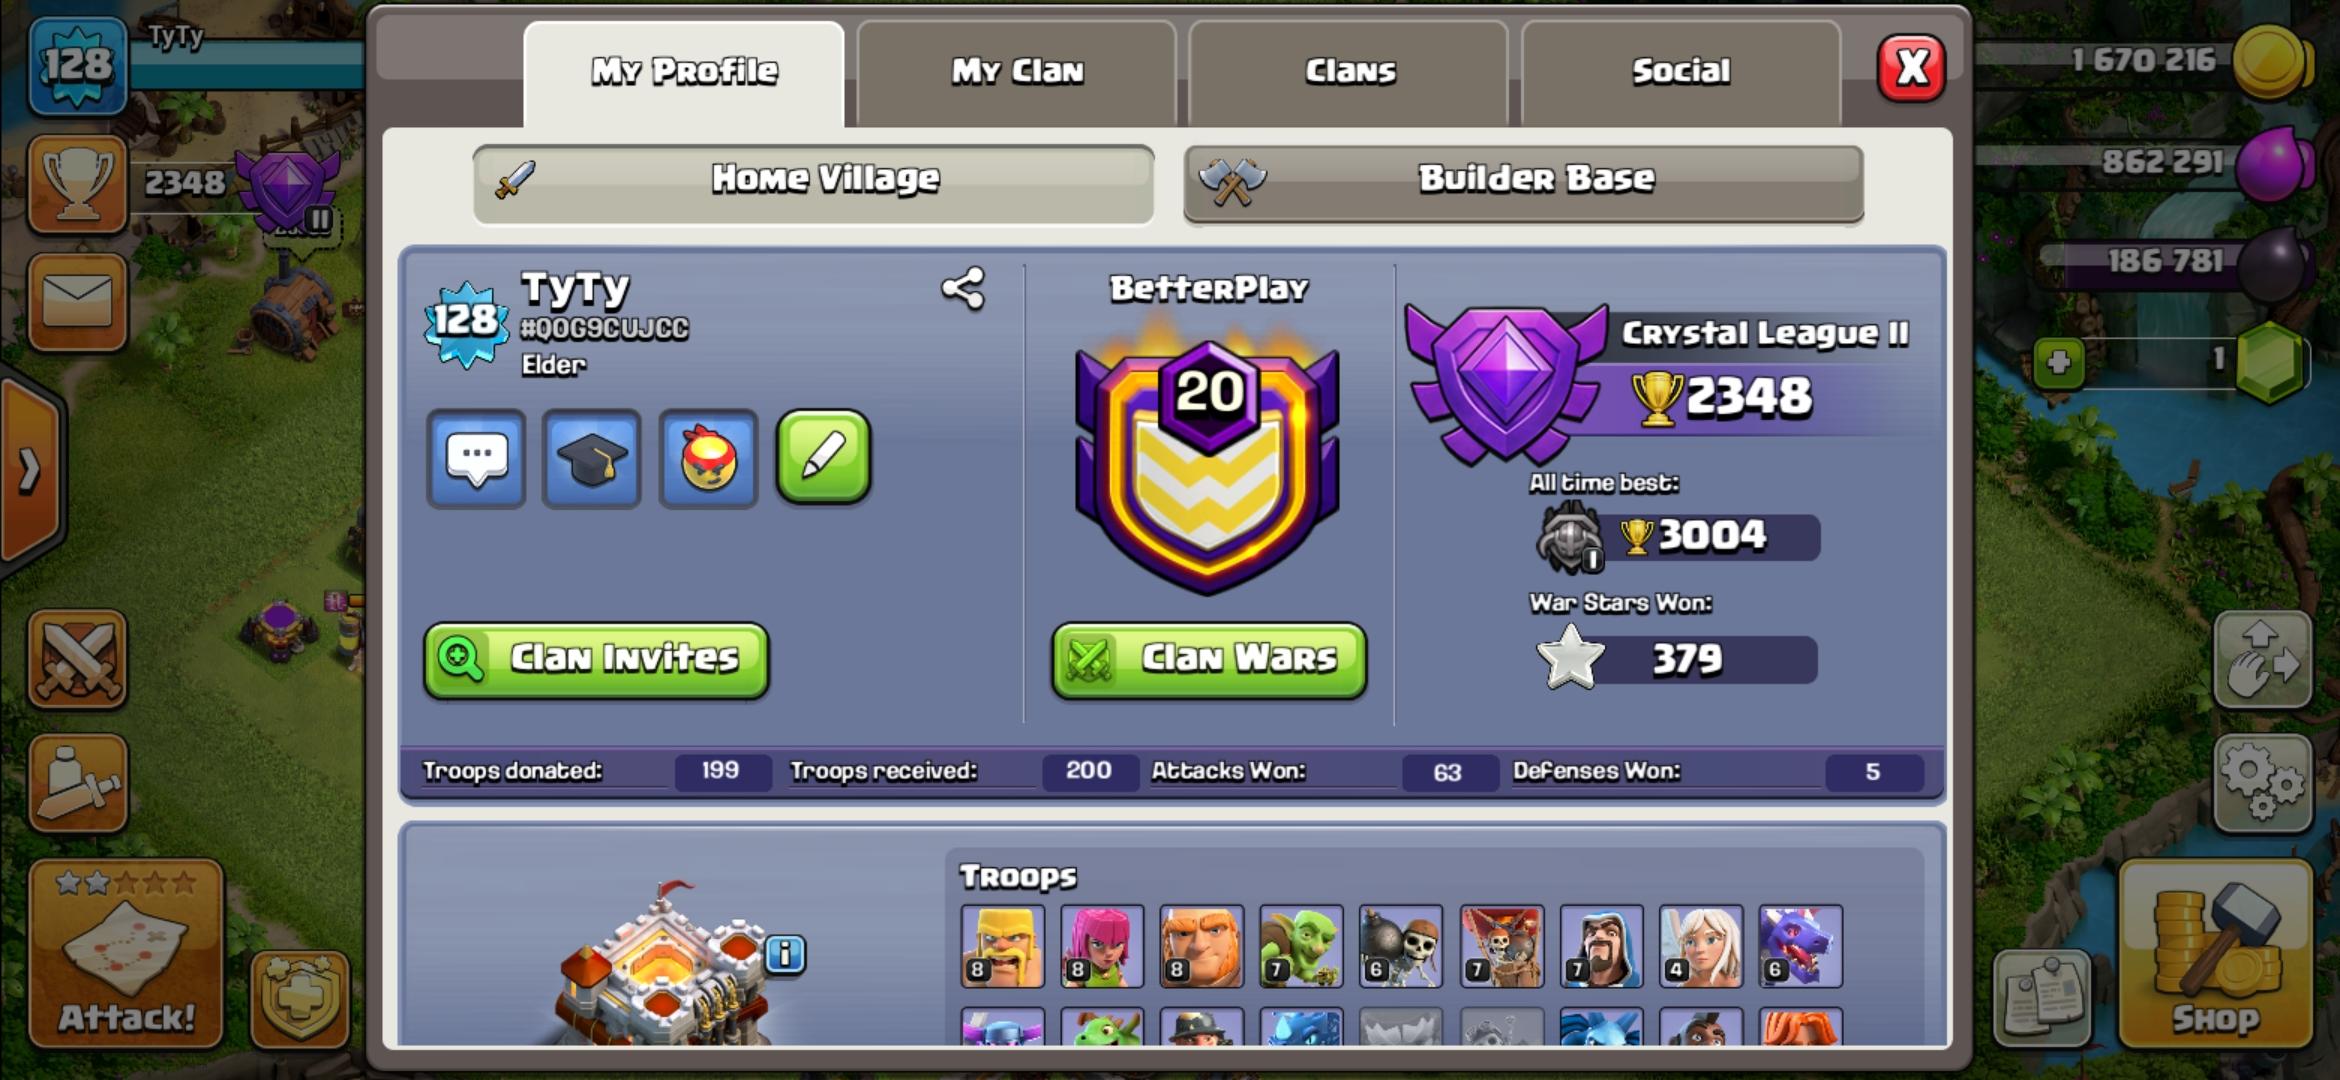2340x1080 pixels.
Task: Select the Home Village toggle
Action: pos(814,183)
